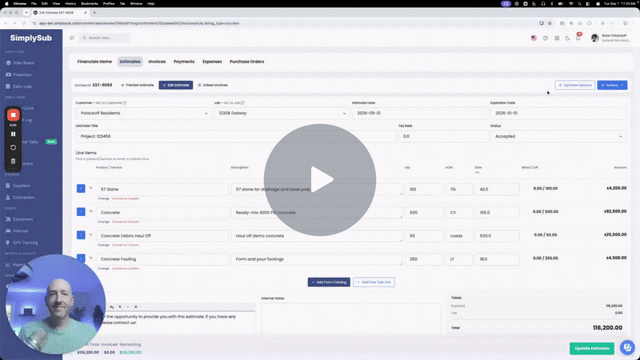The width and height of the screenshot is (640, 360).
Task: Click the Edit Estimate button
Action: tap(176, 85)
